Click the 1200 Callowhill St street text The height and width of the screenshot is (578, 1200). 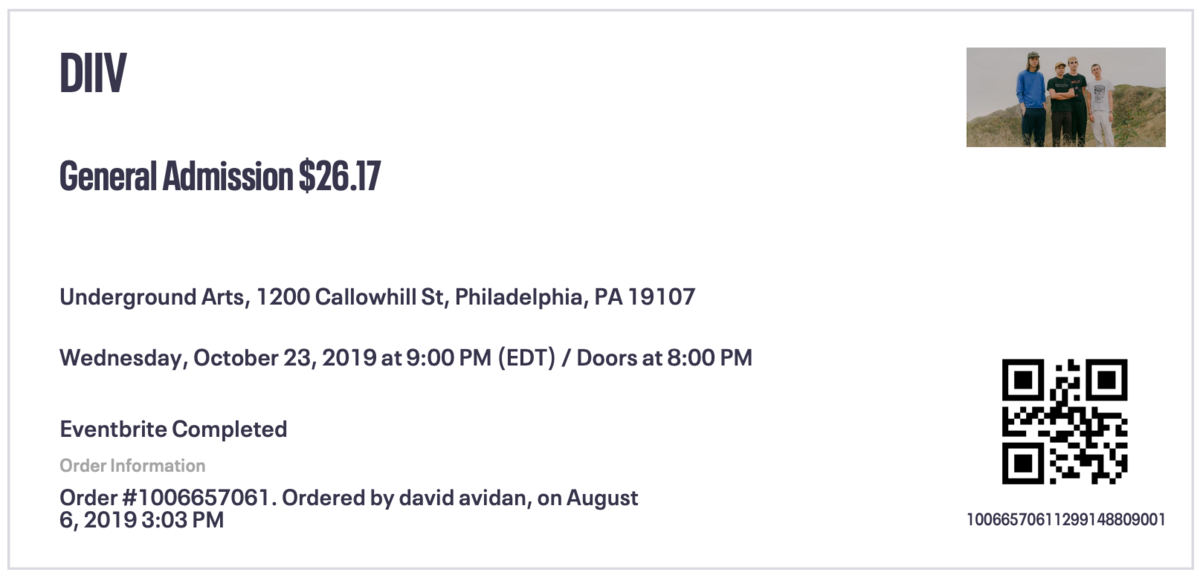[x=352, y=297]
